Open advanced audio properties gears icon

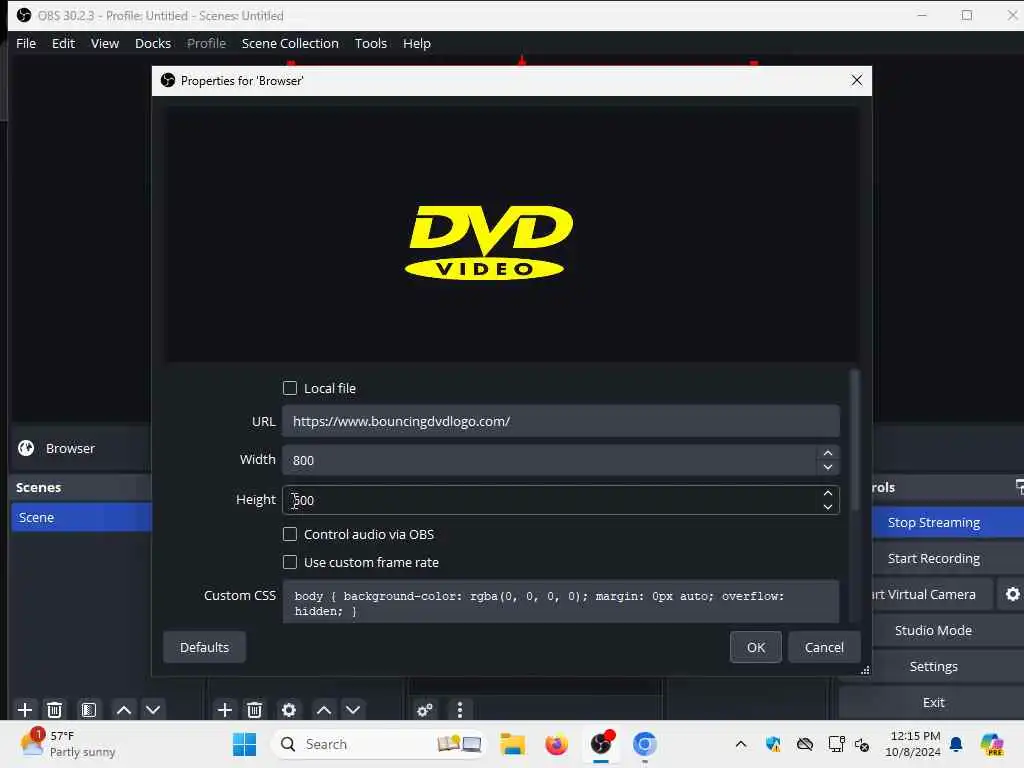pyautogui.click(x=425, y=710)
